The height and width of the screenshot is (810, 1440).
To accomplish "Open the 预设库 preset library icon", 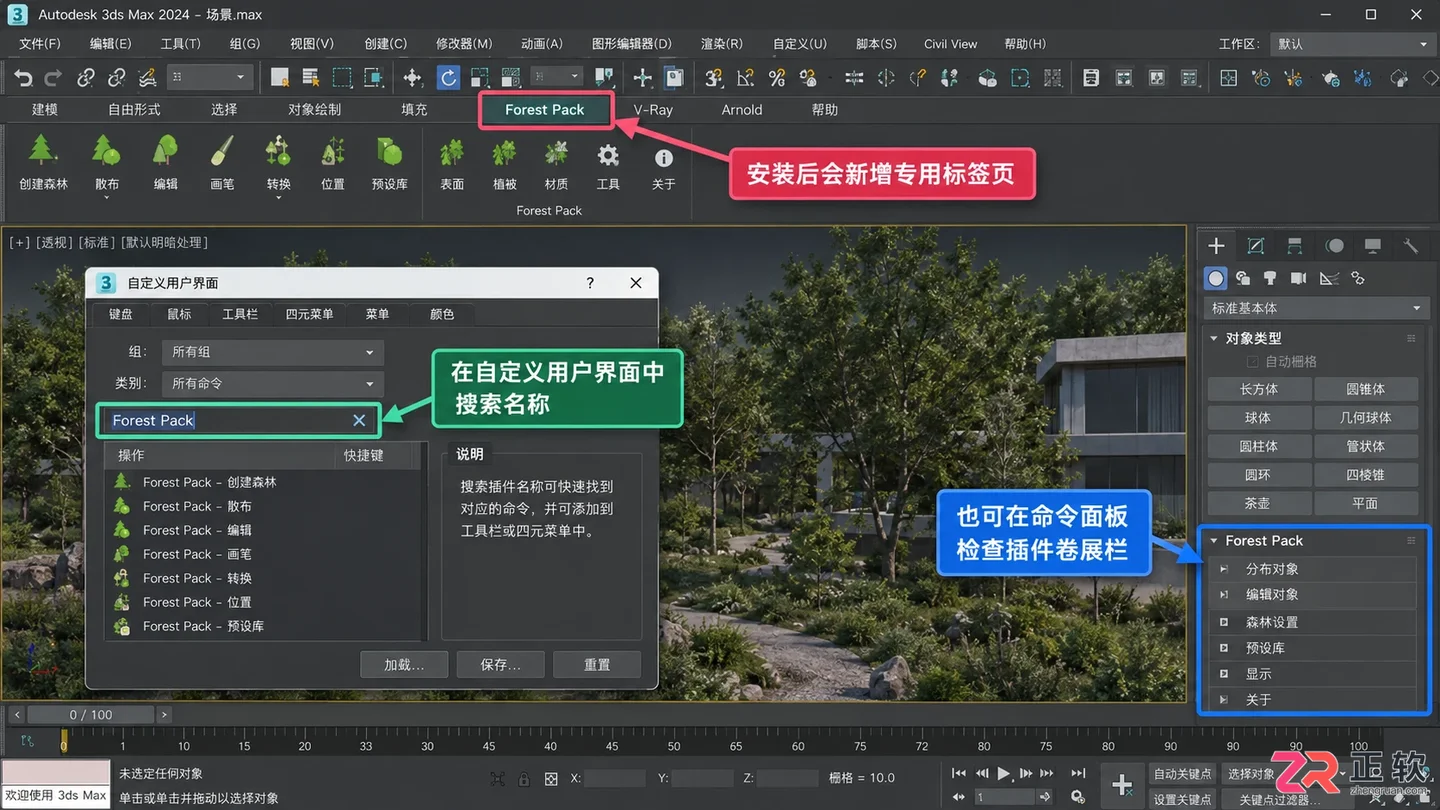I will (x=389, y=153).
